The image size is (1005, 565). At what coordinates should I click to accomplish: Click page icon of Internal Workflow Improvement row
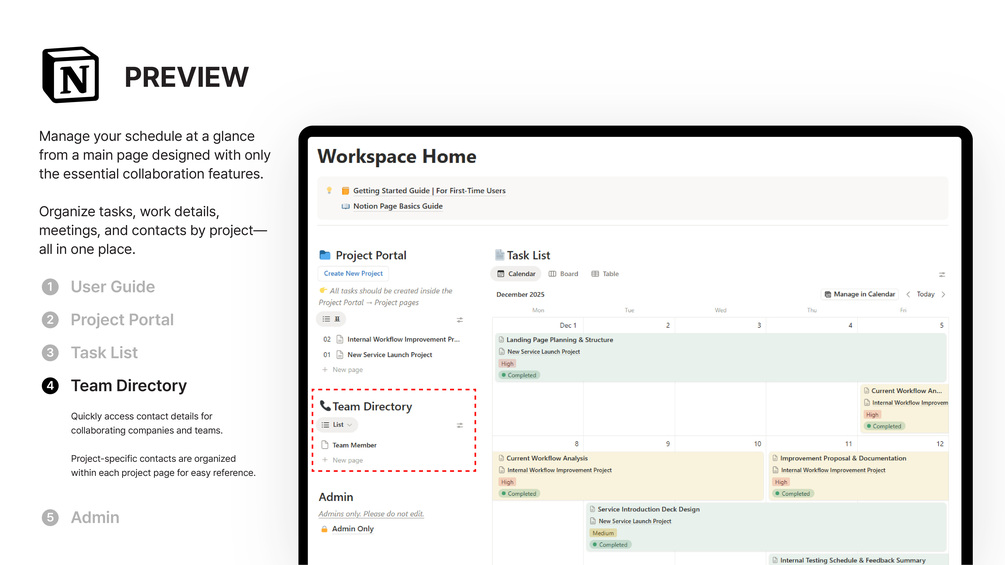(340, 340)
